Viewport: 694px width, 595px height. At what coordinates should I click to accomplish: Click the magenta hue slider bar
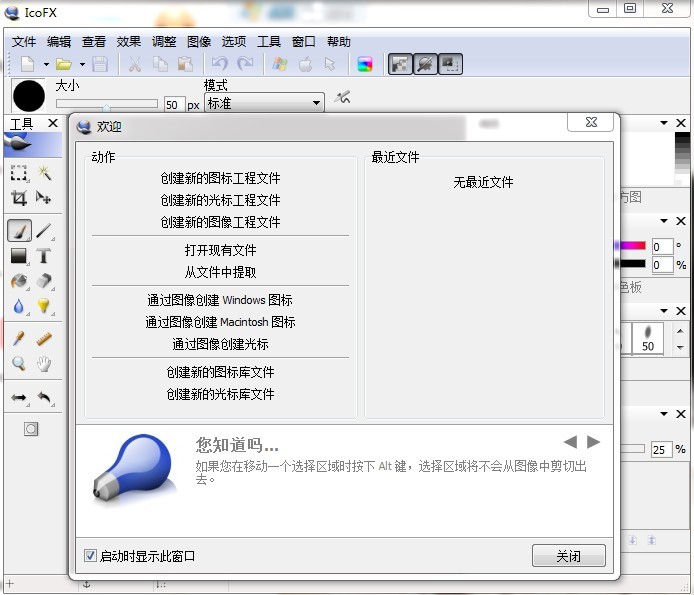tap(631, 246)
